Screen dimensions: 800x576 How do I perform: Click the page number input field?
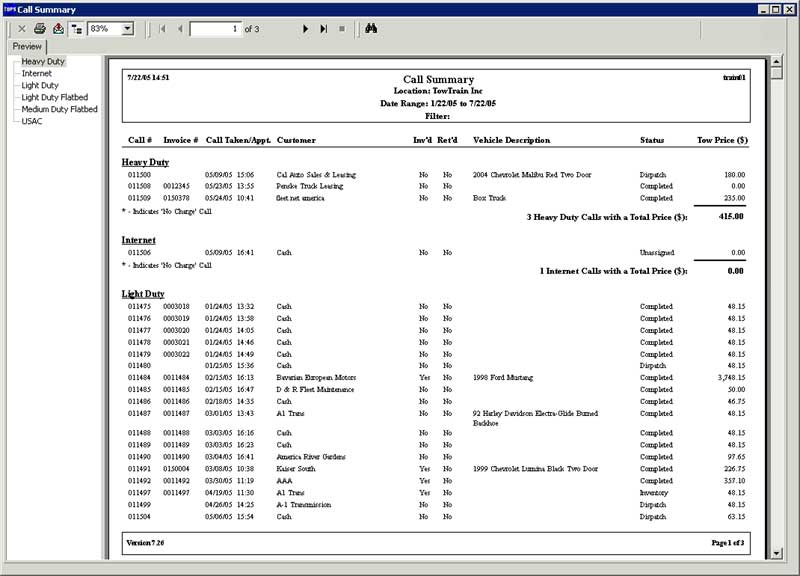coord(215,29)
